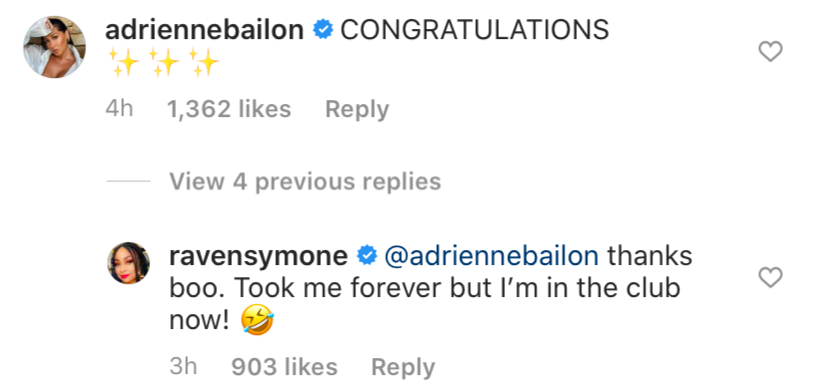Open adriennebailon's profile picture
Screen dimensions: 825x388
coord(55,47)
